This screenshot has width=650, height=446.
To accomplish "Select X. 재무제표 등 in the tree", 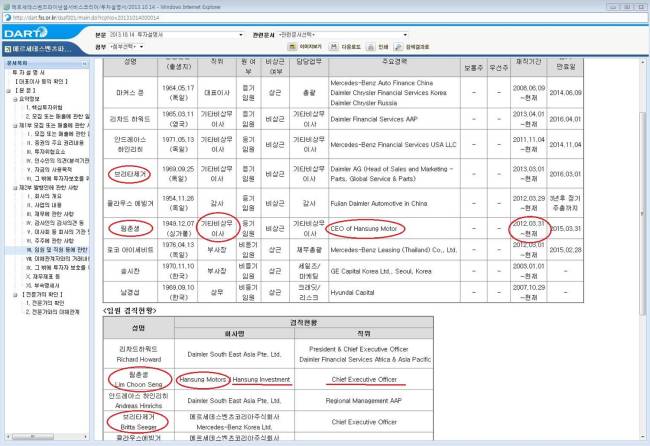I will tap(43, 276).
